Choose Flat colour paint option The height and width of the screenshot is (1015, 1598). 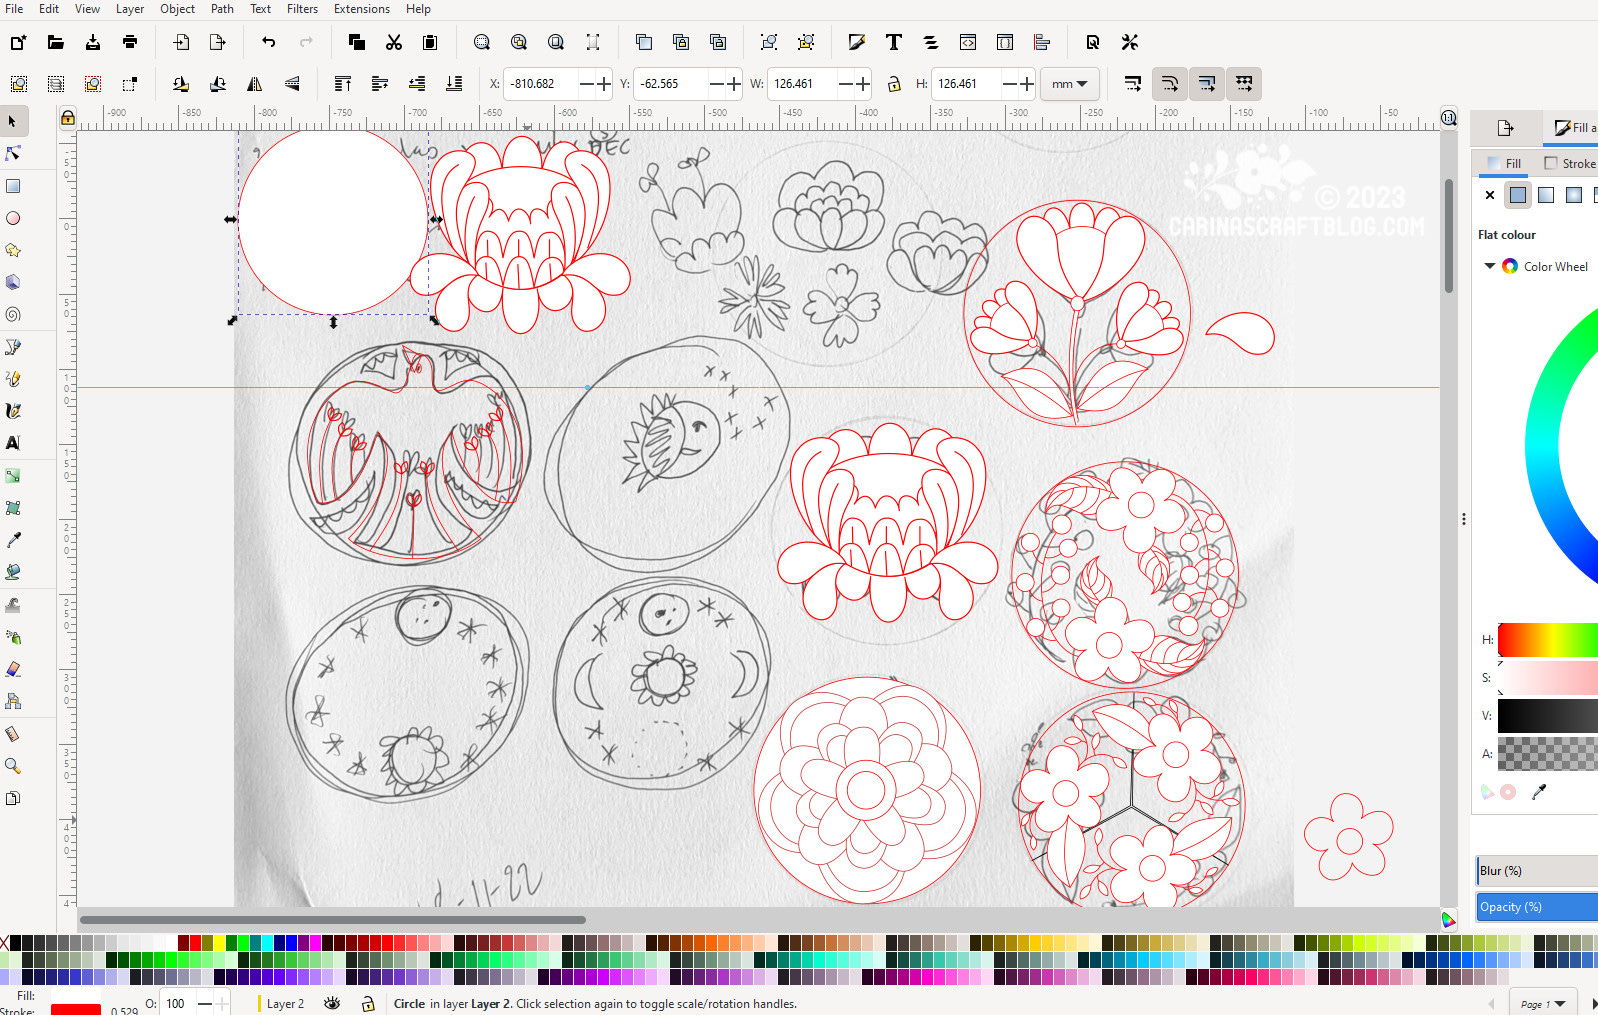pos(1518,195)
